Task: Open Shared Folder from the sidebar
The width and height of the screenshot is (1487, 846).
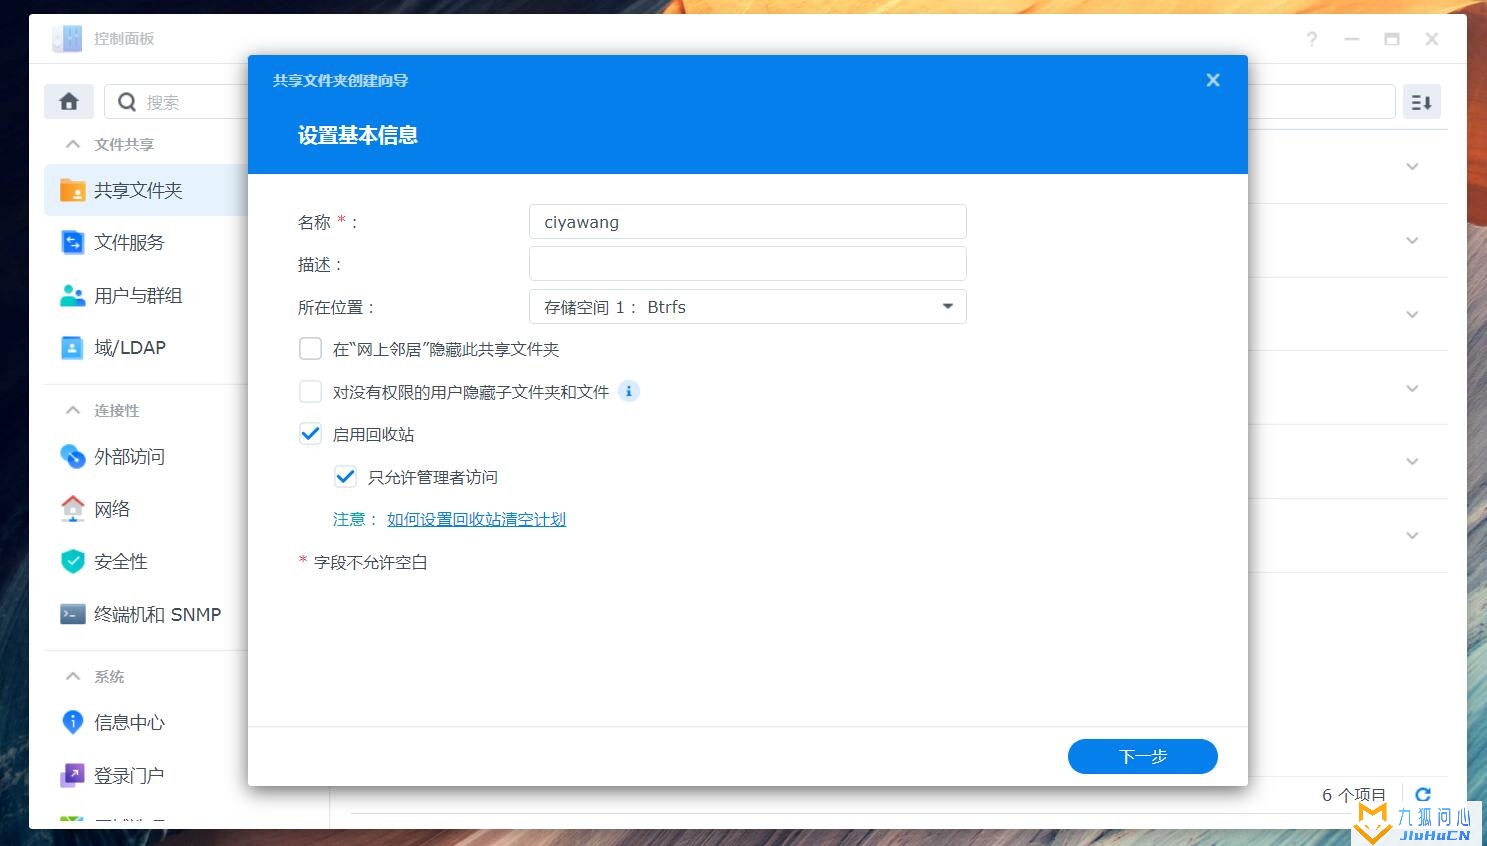Action: pos(146,190)
